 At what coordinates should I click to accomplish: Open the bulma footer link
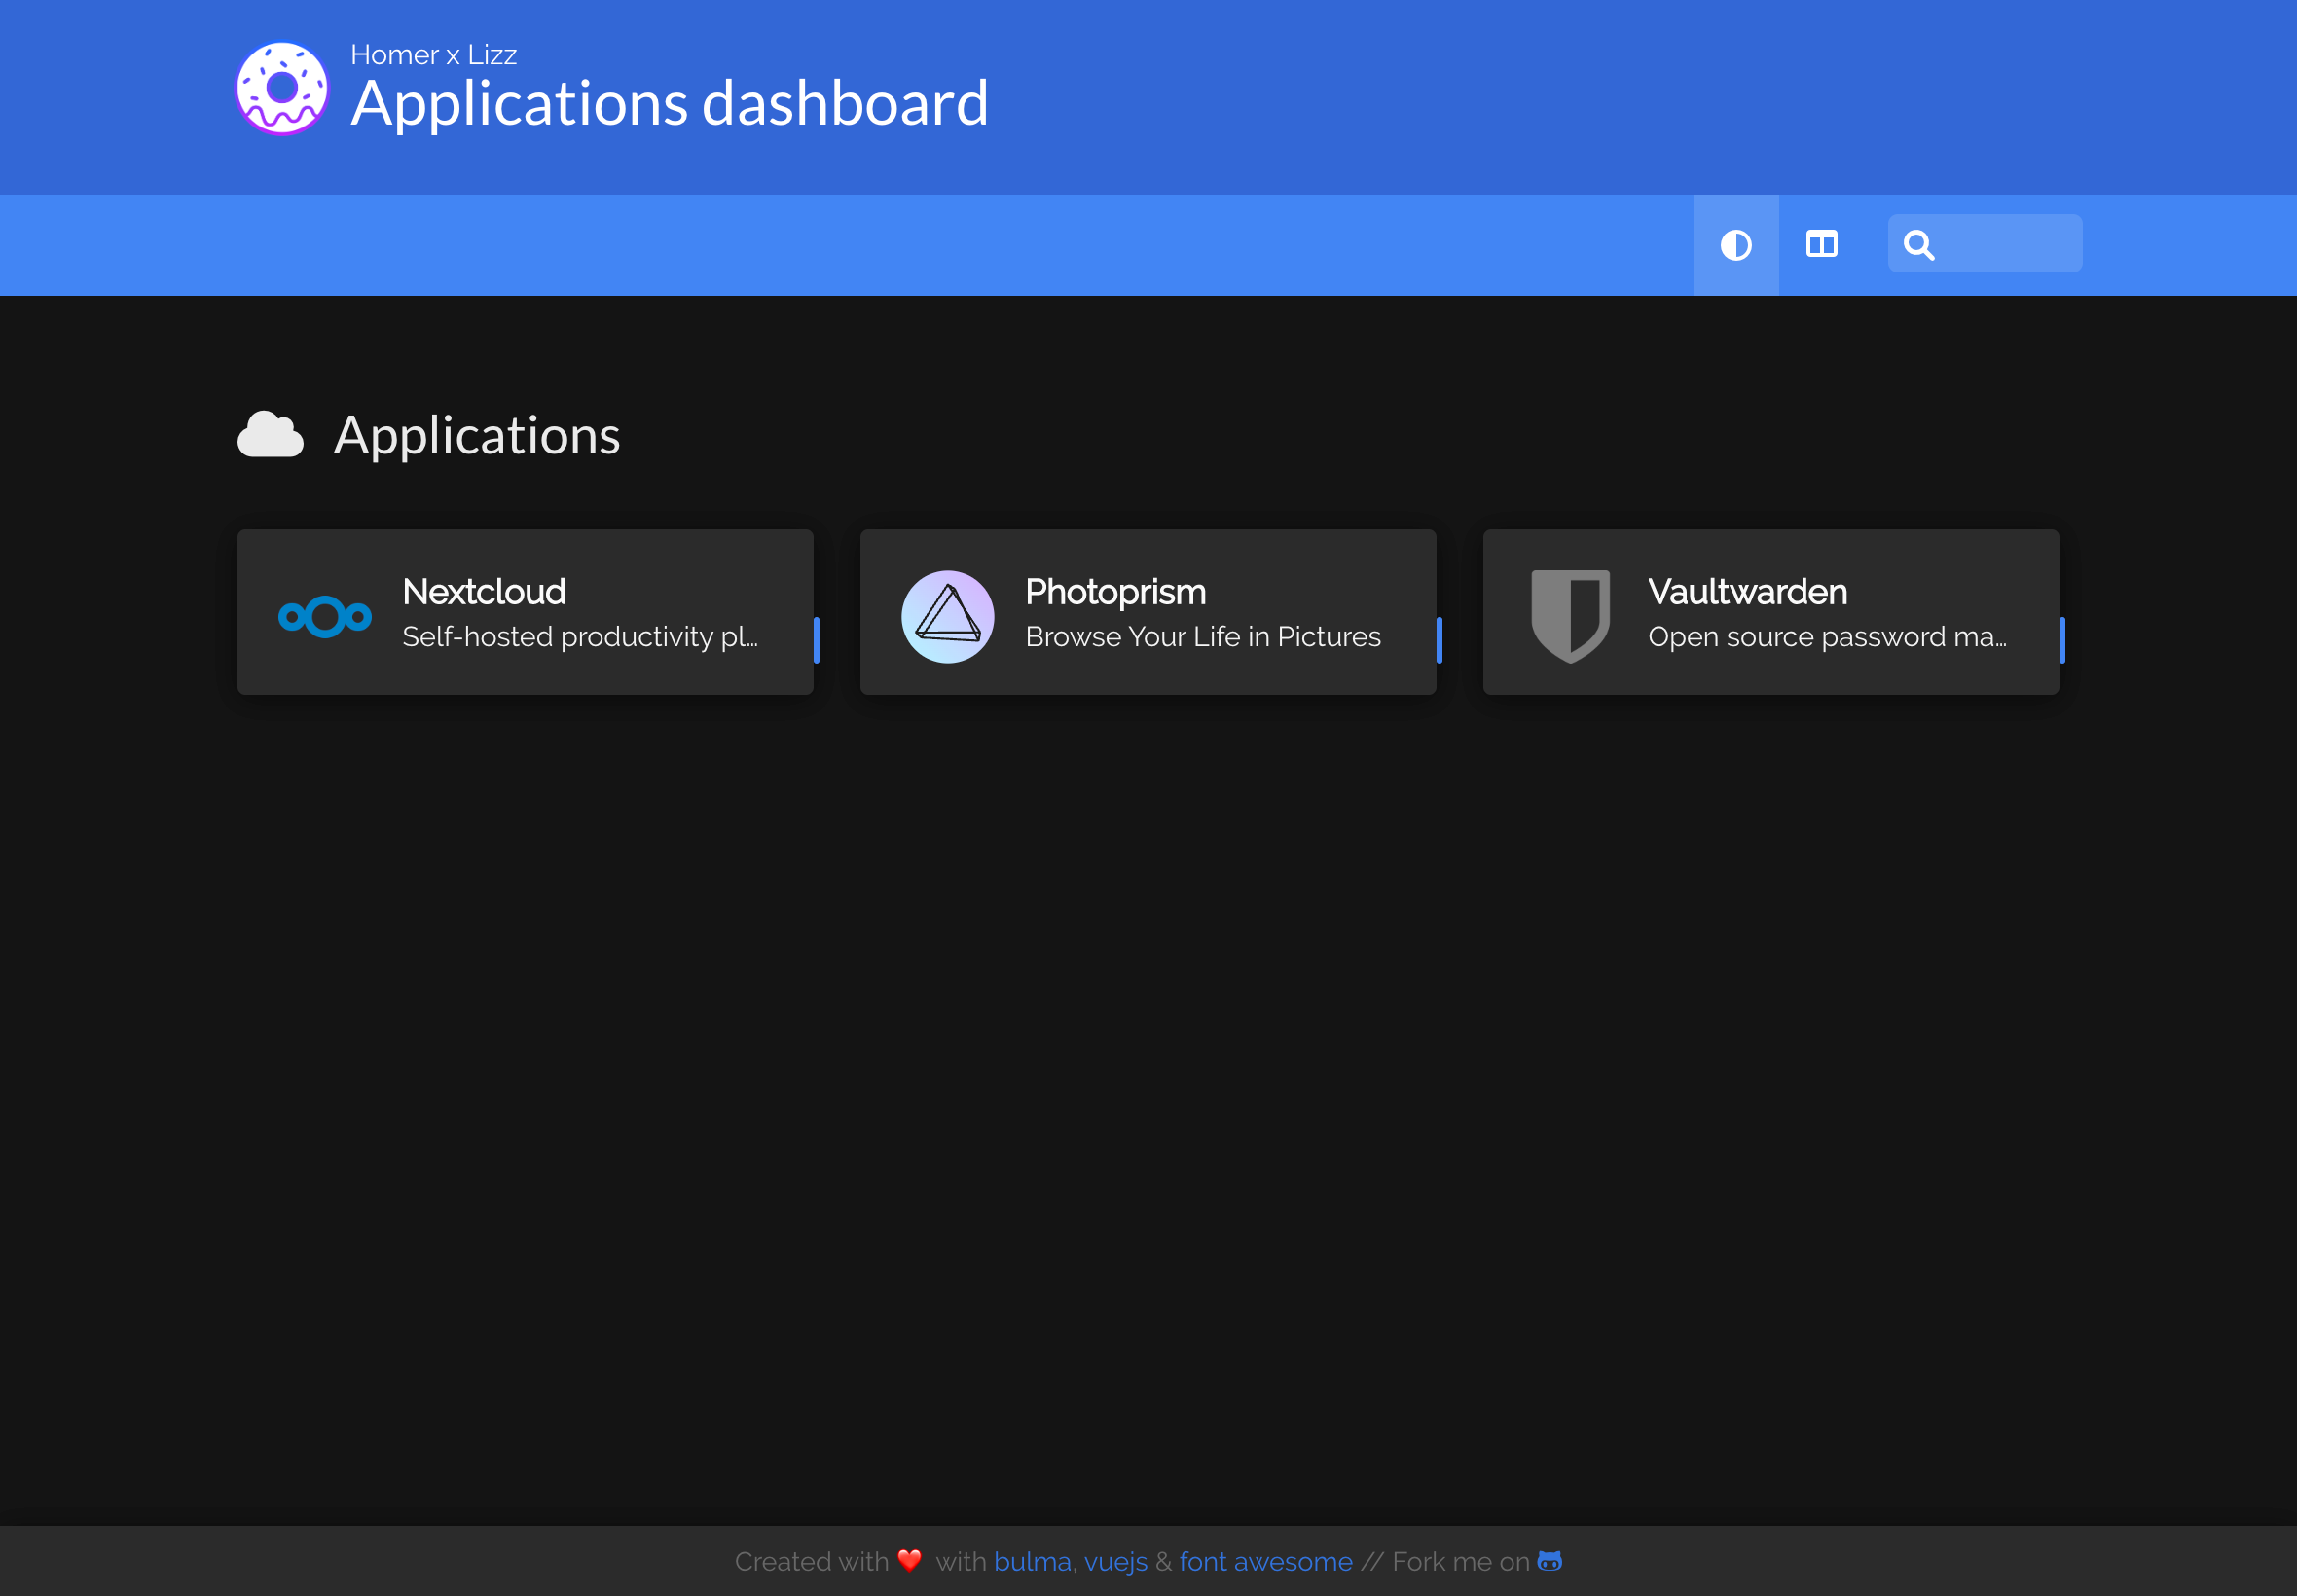point(1032,1561)
